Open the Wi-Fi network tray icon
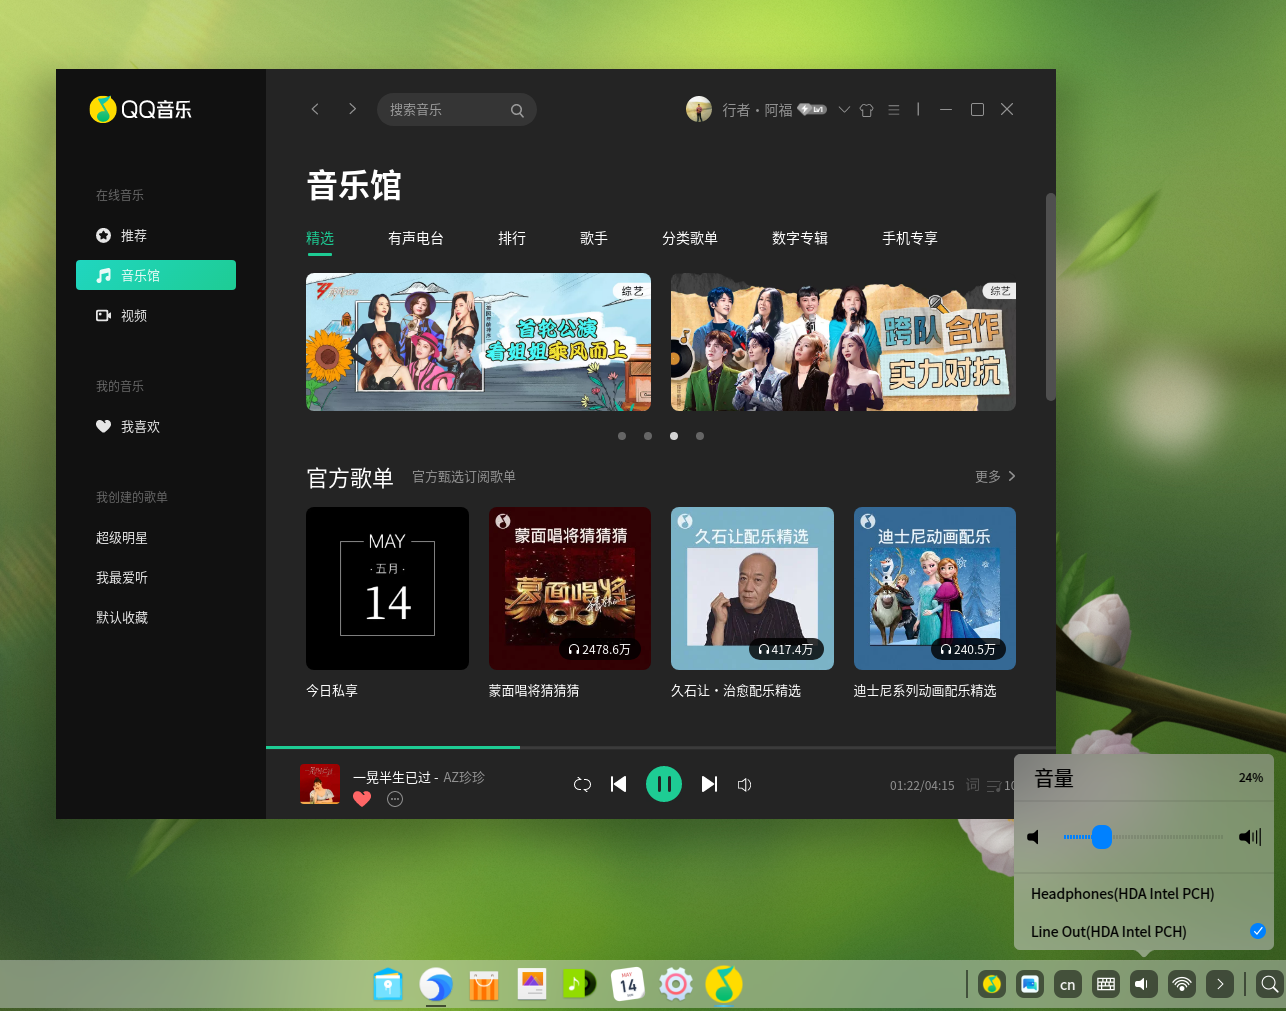Screen dimensions: 1286x1011 (x=1182, y=984)
